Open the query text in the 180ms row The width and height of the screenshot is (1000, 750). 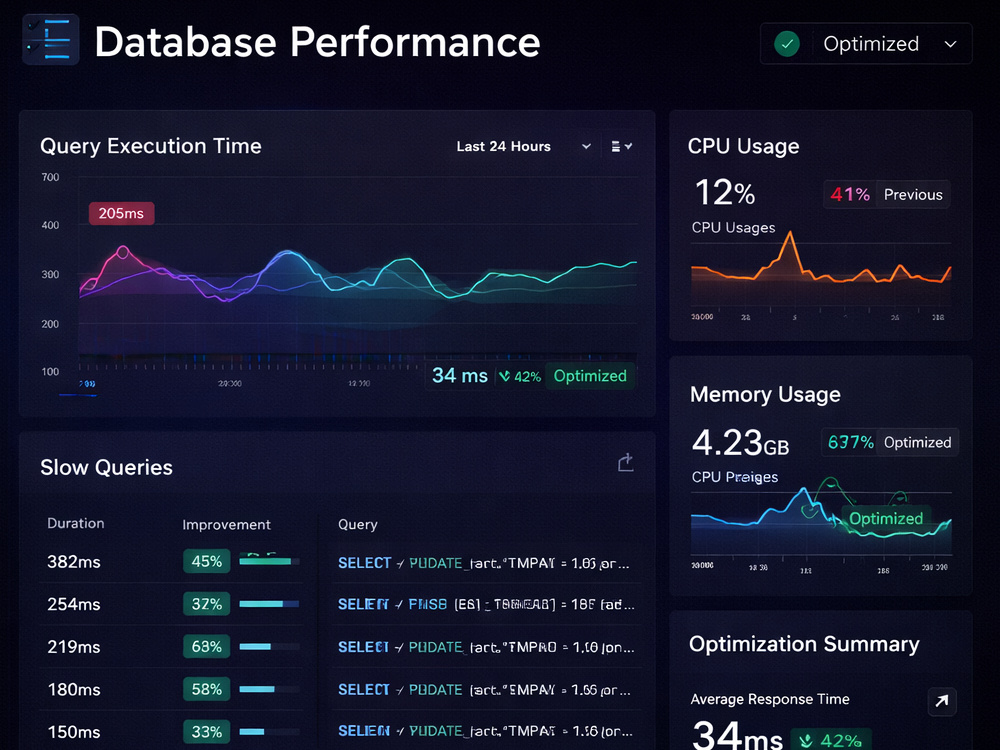[484, 690]
